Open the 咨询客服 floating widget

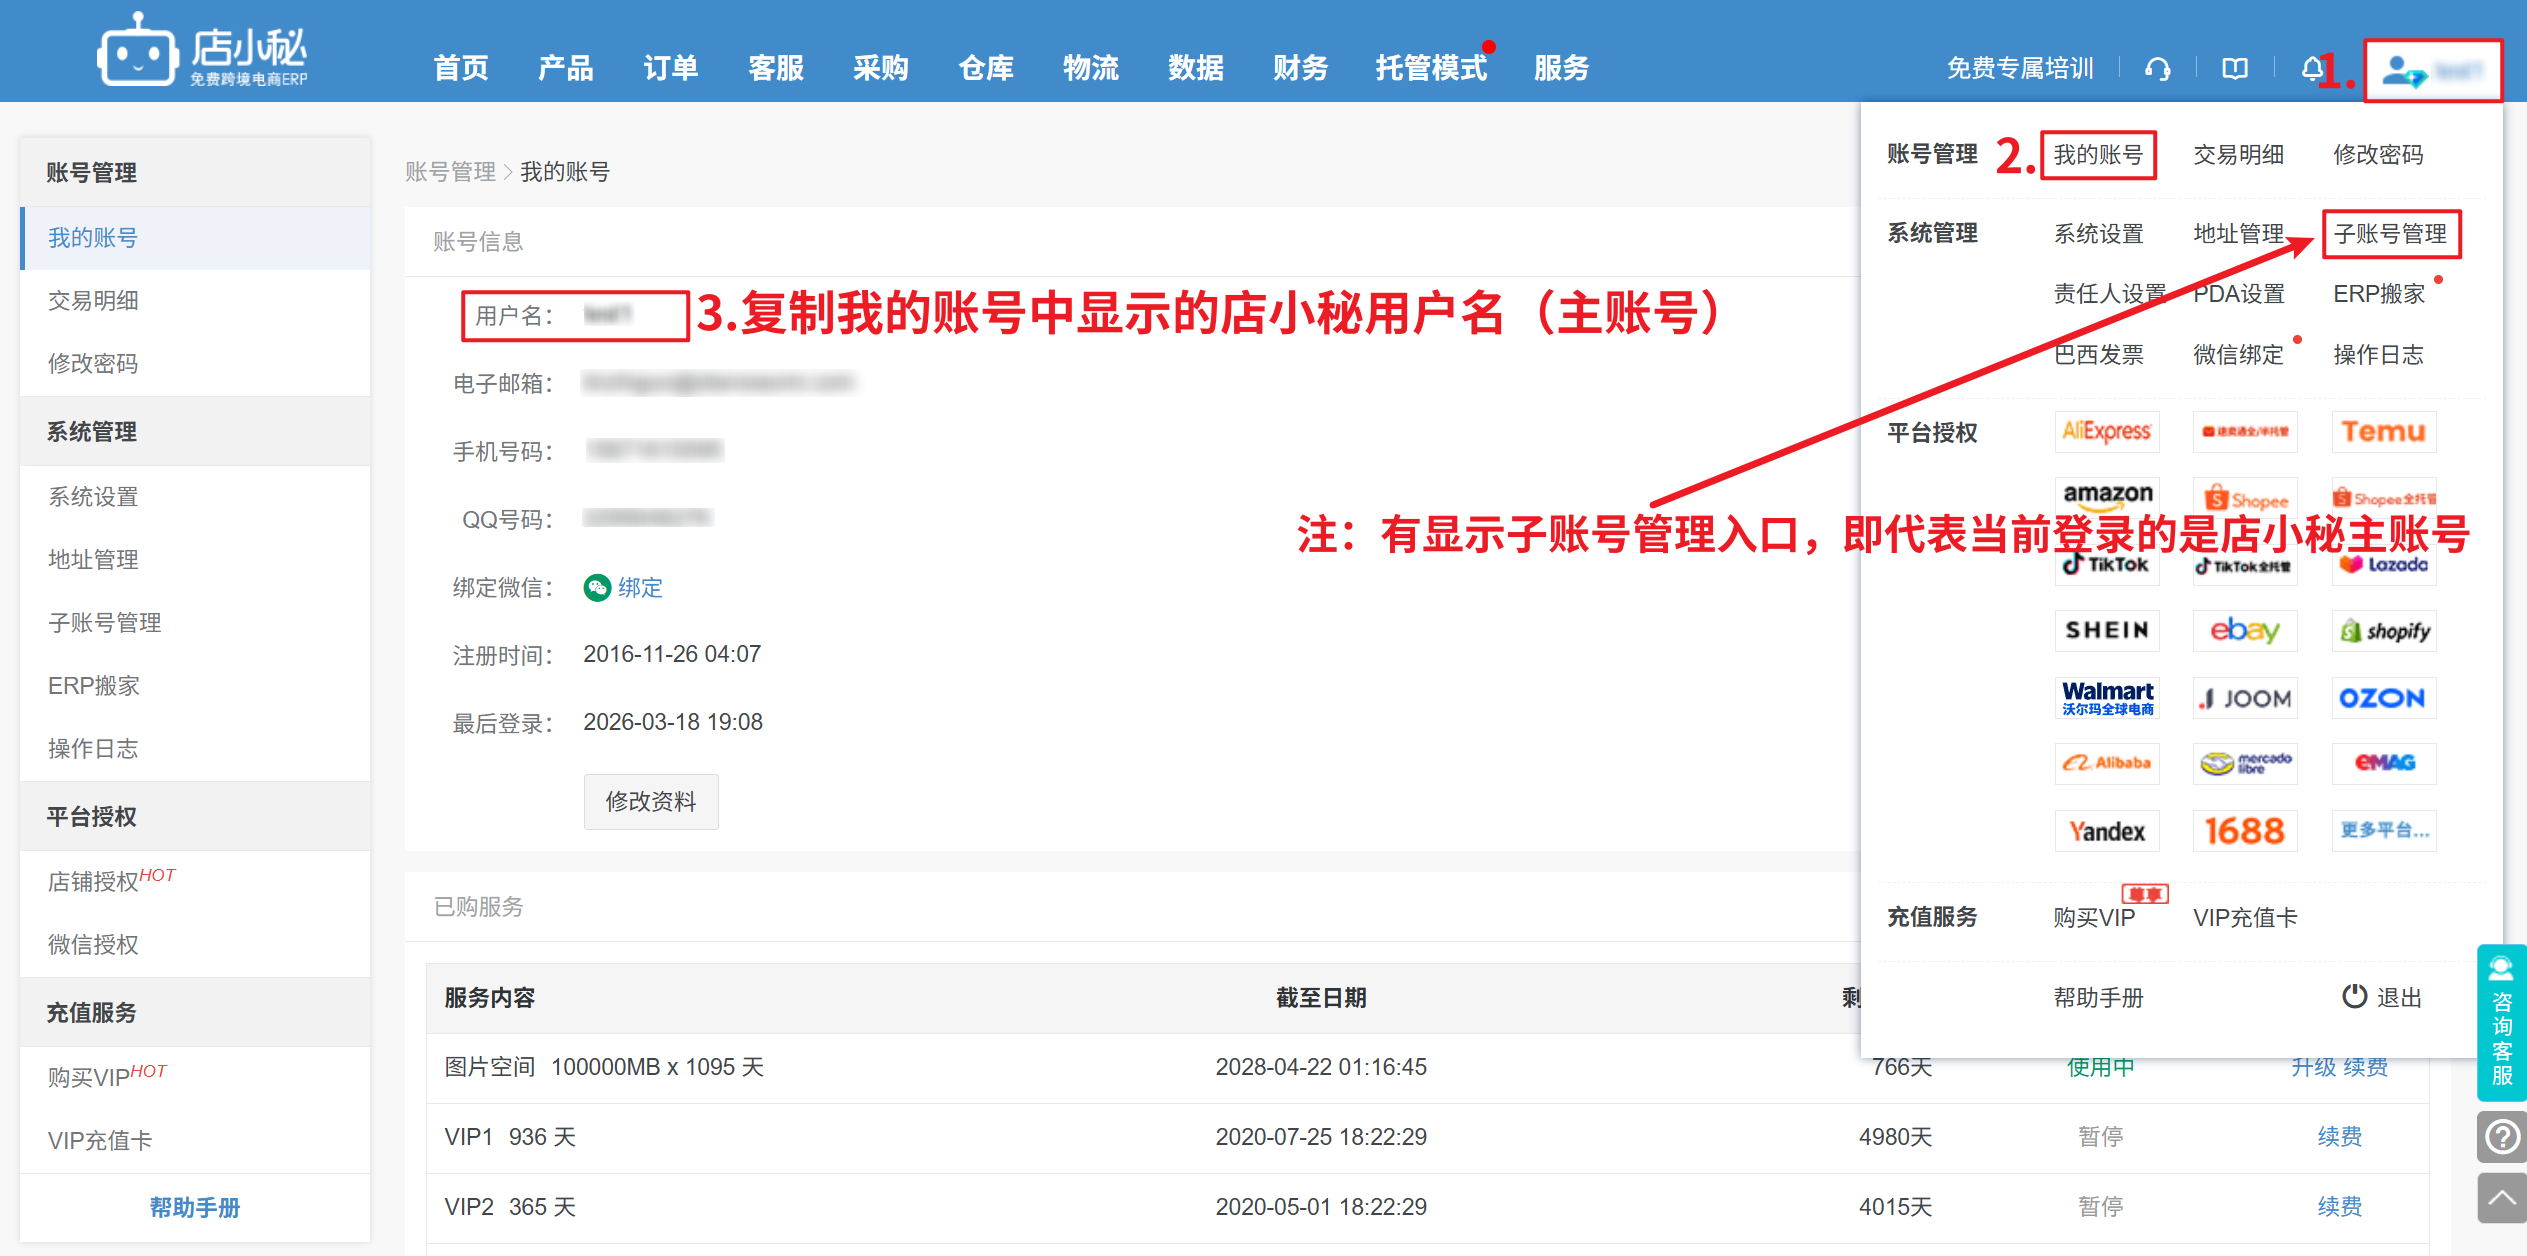tap(2501, 1022)
